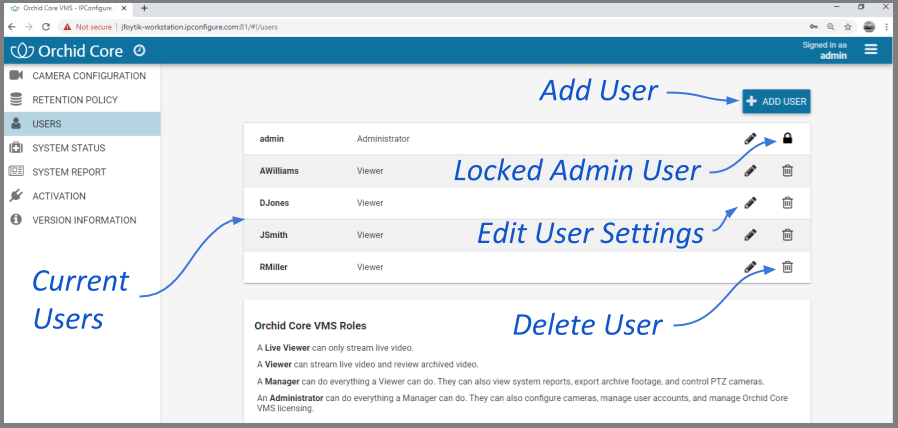
Task: Click the info icon for Version Information
Action: tap(16, 220)
